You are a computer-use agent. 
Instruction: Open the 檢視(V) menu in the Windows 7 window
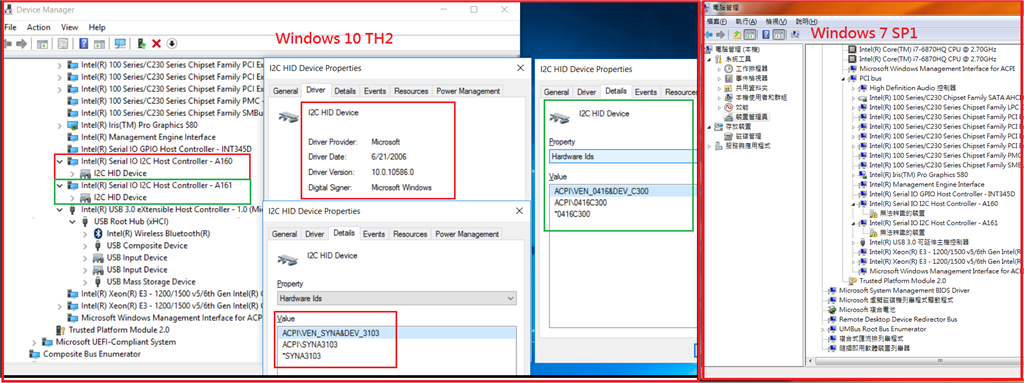coord(776,22)
